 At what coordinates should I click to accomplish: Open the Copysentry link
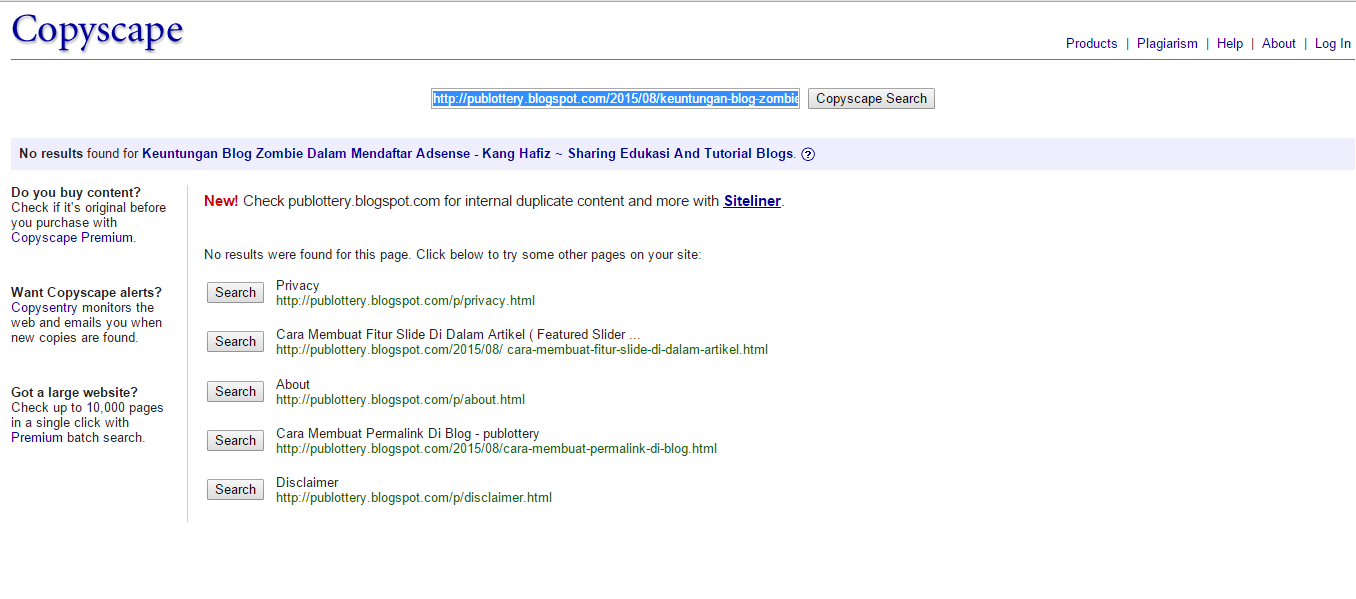(44, 308)
